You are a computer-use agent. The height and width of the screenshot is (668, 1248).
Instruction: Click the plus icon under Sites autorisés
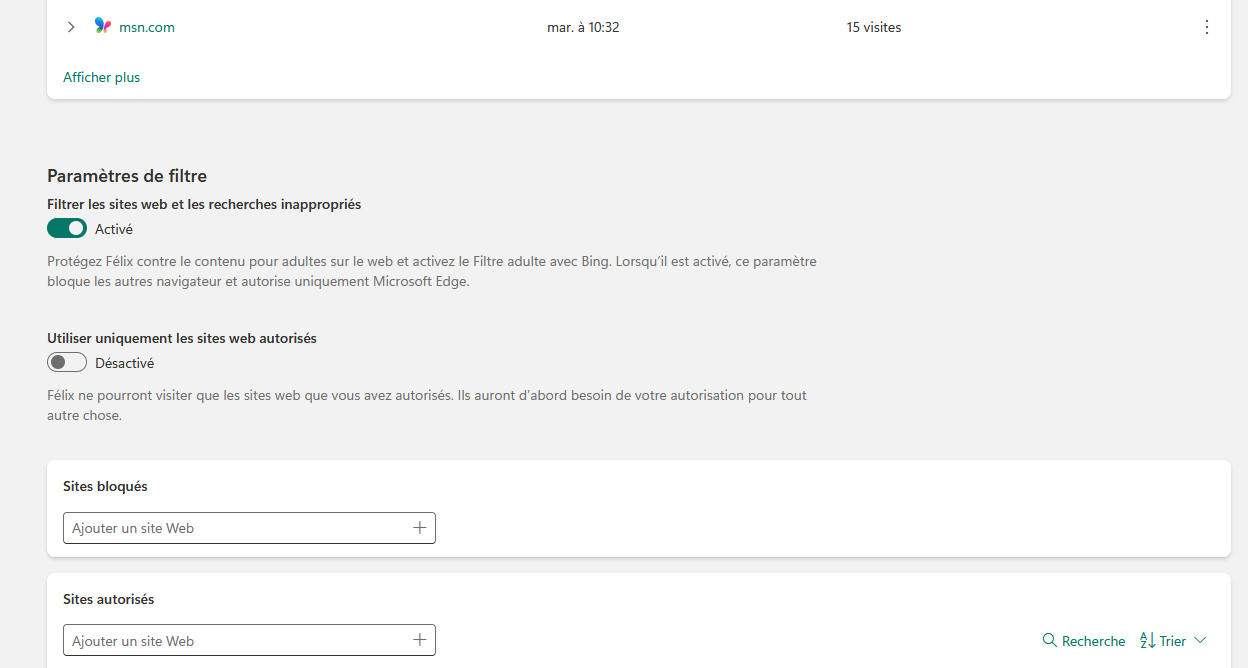pos(420,640)
